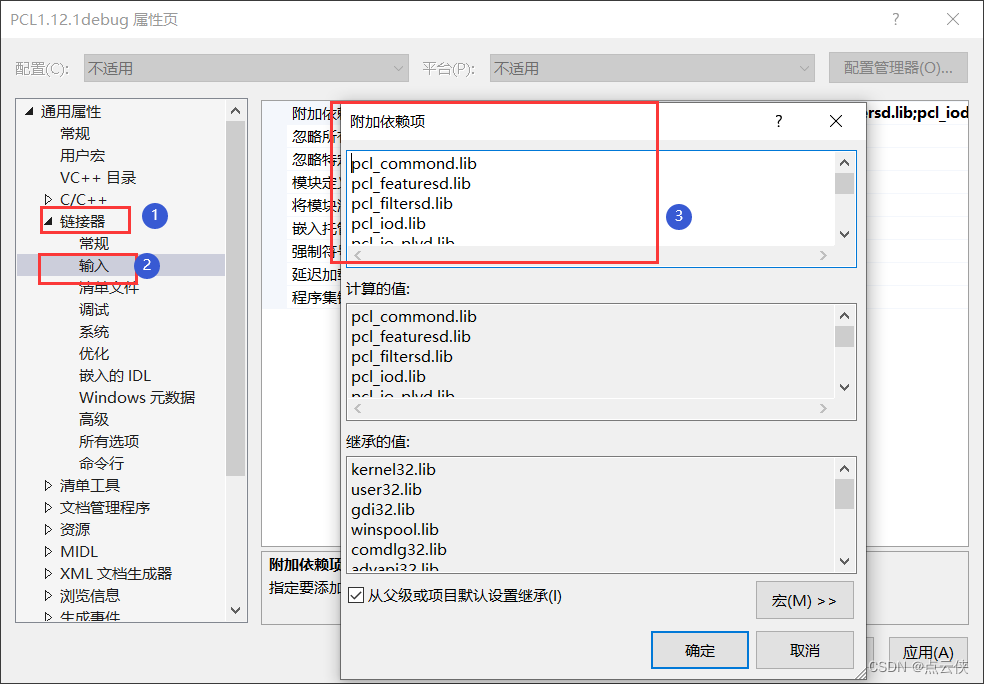
Task: Click pcl_featuresd.lib in 计算的值 list
Action: [x=410, y=336]
